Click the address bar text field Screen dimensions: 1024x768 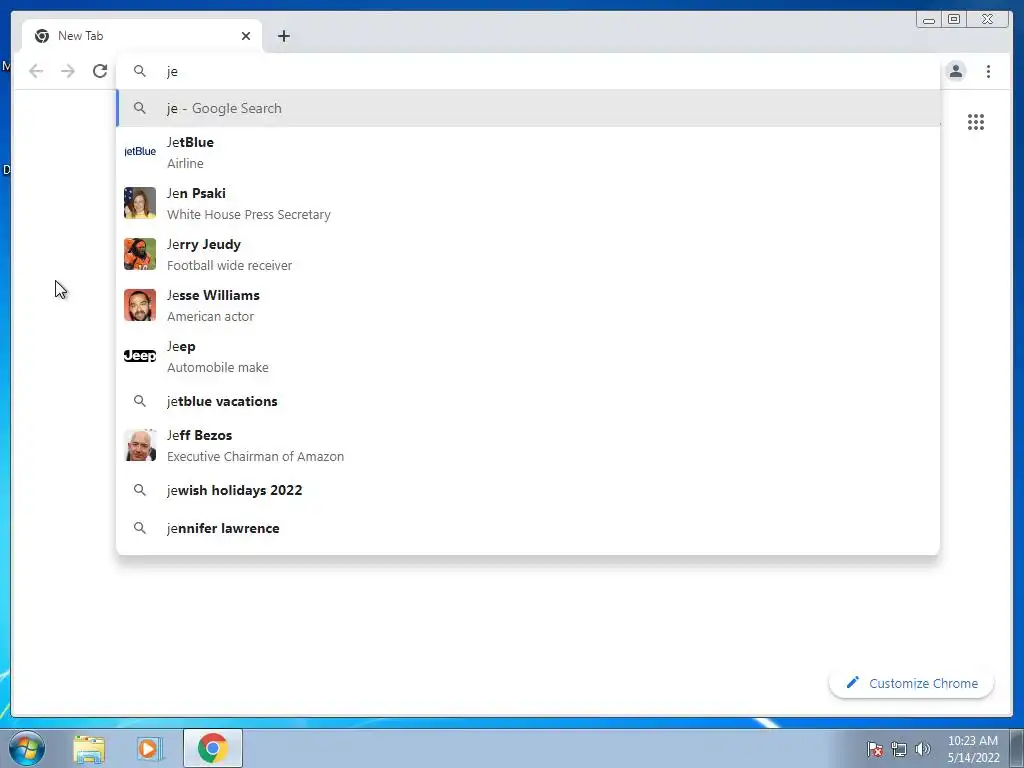528,71
